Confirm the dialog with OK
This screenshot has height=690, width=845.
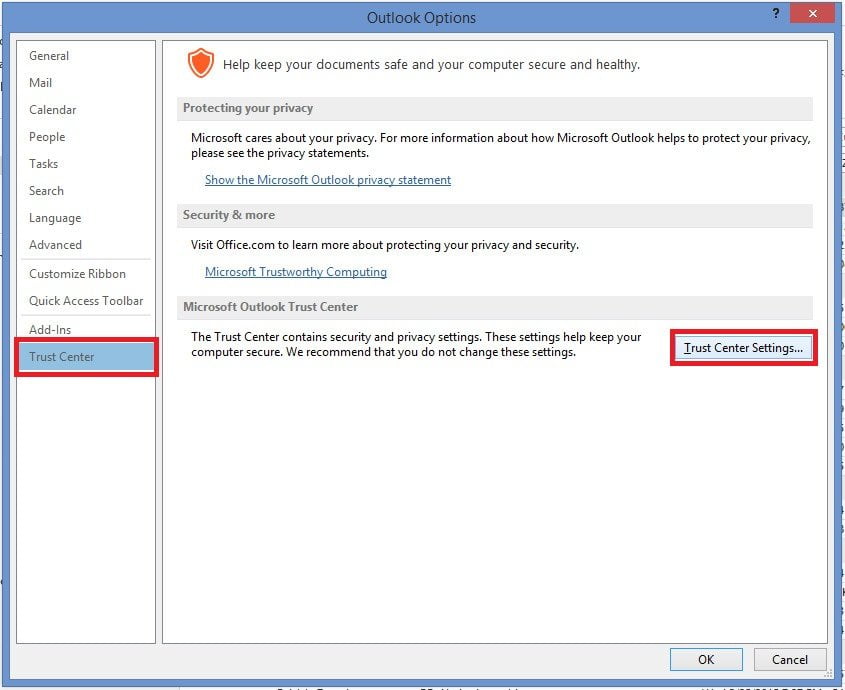(x=706, y=659)
